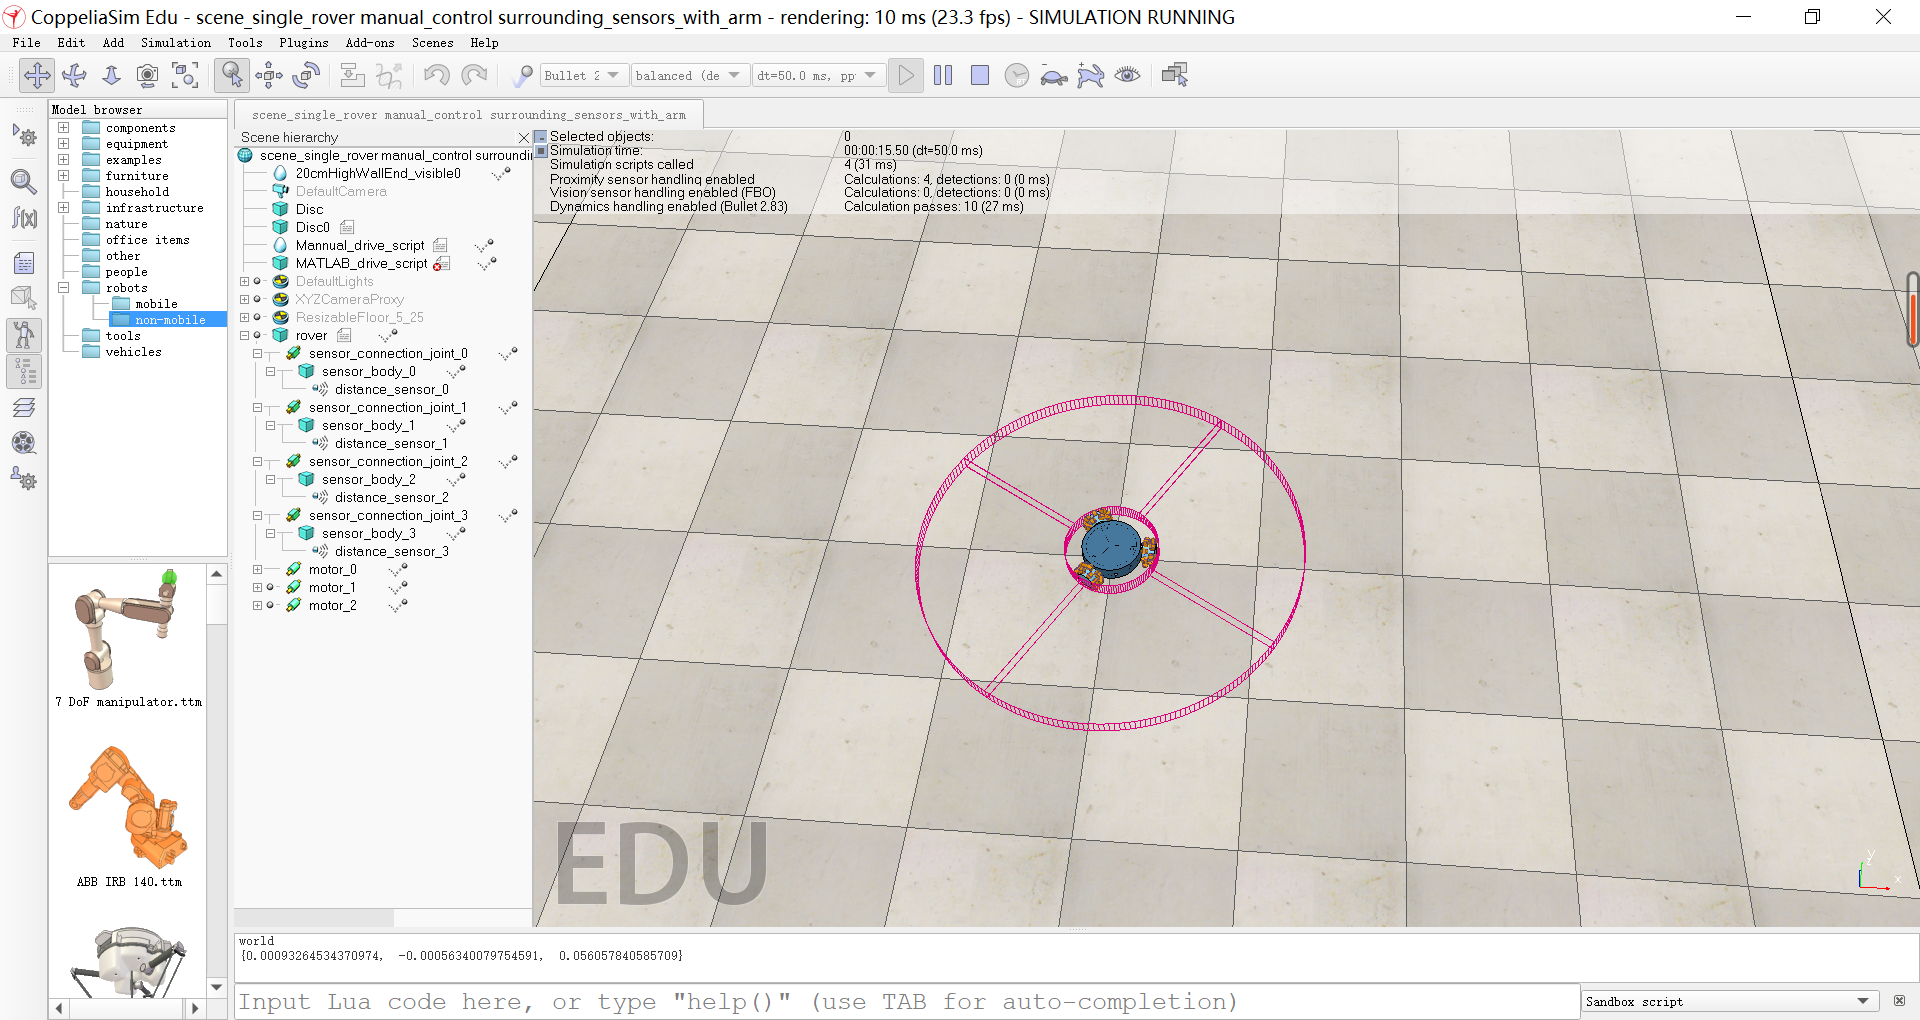Screen dimensions: 1920x1020
Task: Collapse the rover node in the hierarchy
Action: point(246,335)
